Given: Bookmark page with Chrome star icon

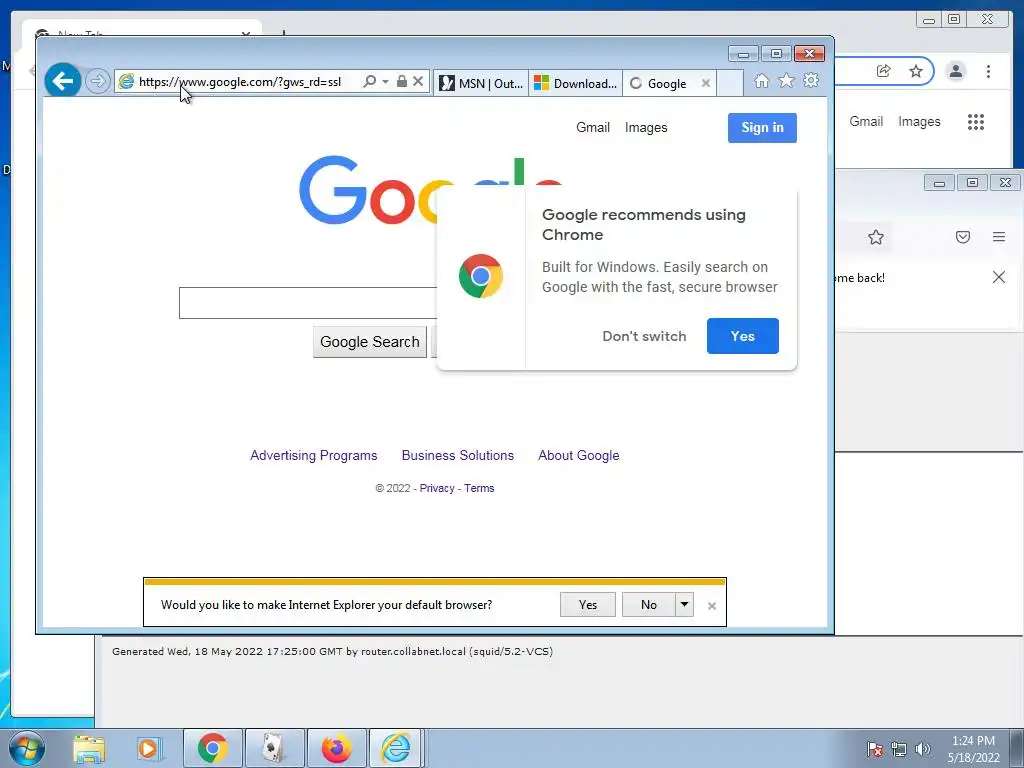Looking at the screenshot, I should coord(916,71).
